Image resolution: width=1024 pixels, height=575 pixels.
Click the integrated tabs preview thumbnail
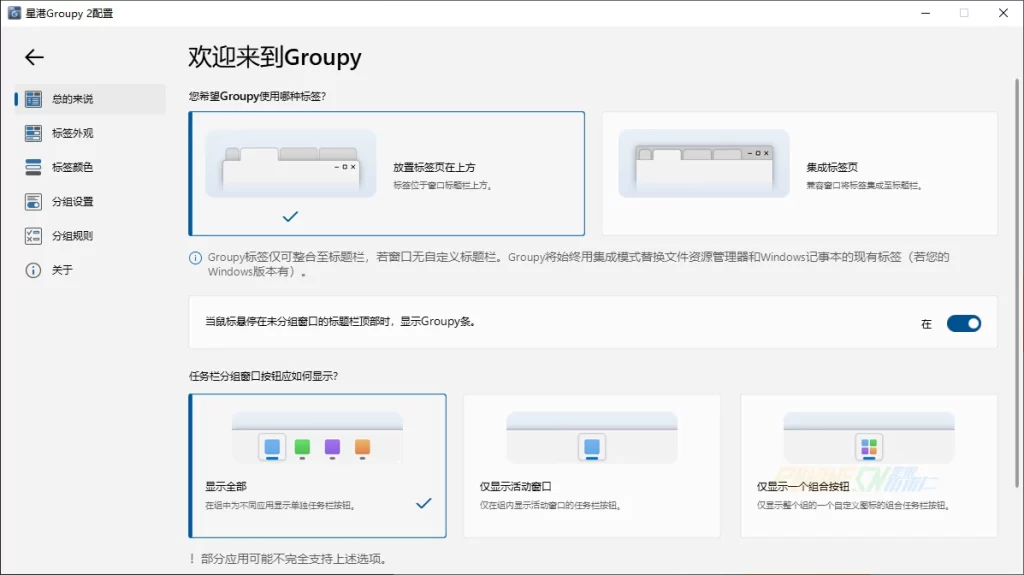coord(704,163)
